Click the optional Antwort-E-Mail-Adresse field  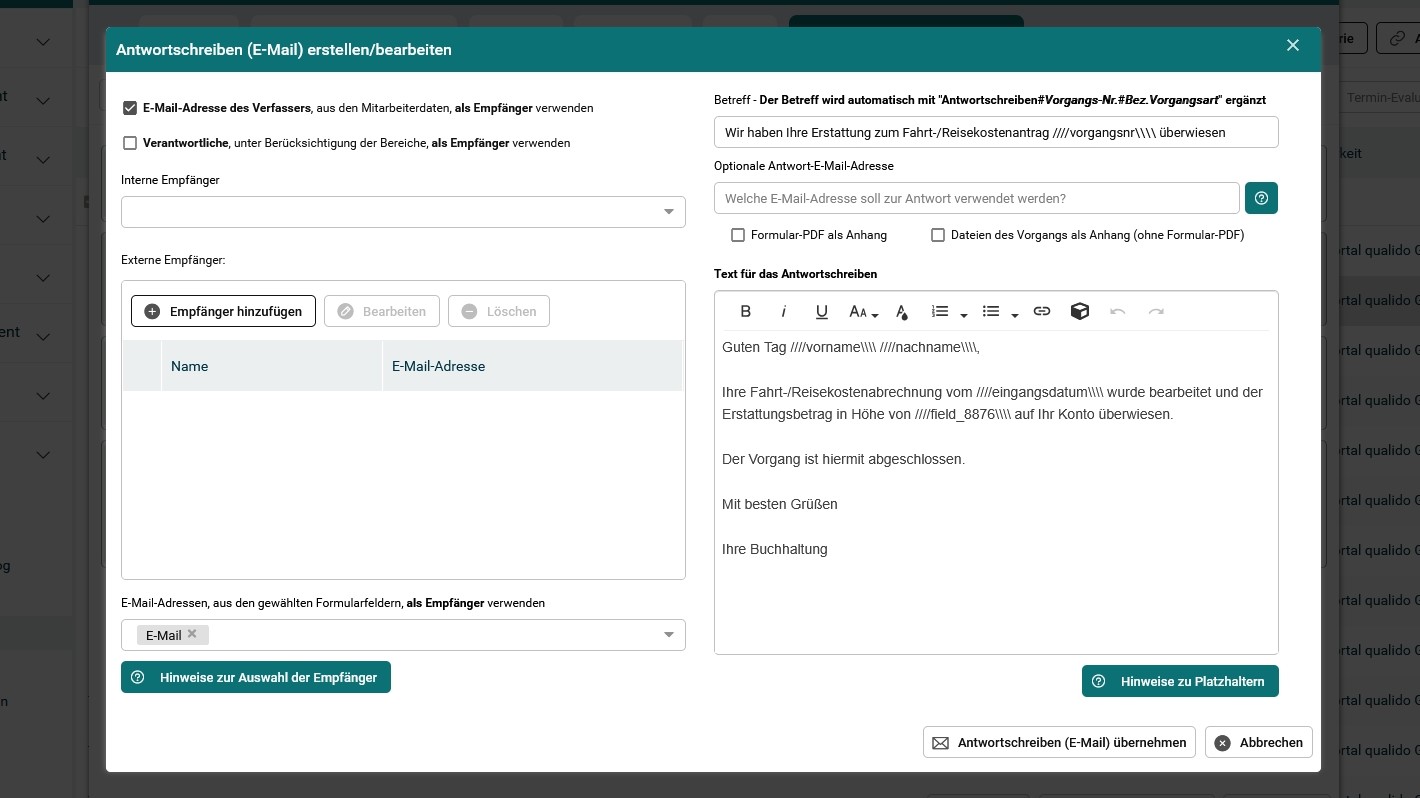[977, 198]
